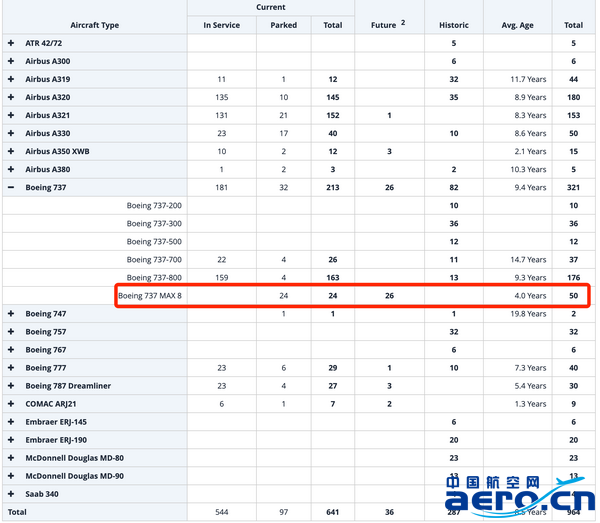
Task: Click the Total row current total 641
Action: pos(333,512)
